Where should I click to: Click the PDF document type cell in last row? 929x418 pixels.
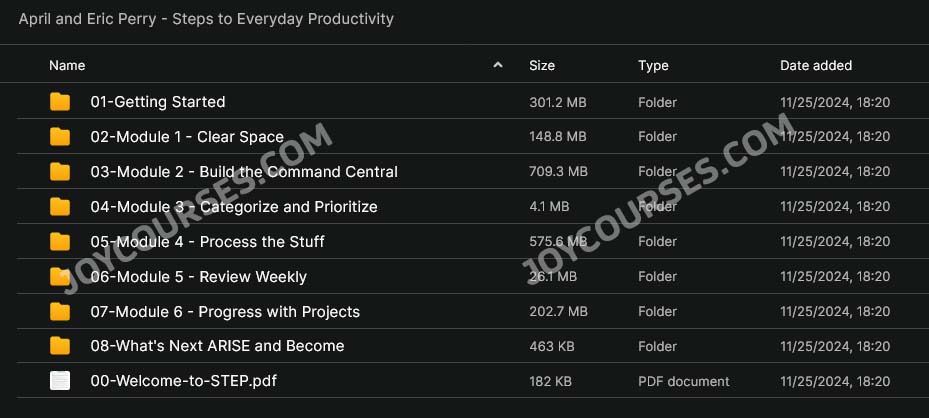click(684, 381)
